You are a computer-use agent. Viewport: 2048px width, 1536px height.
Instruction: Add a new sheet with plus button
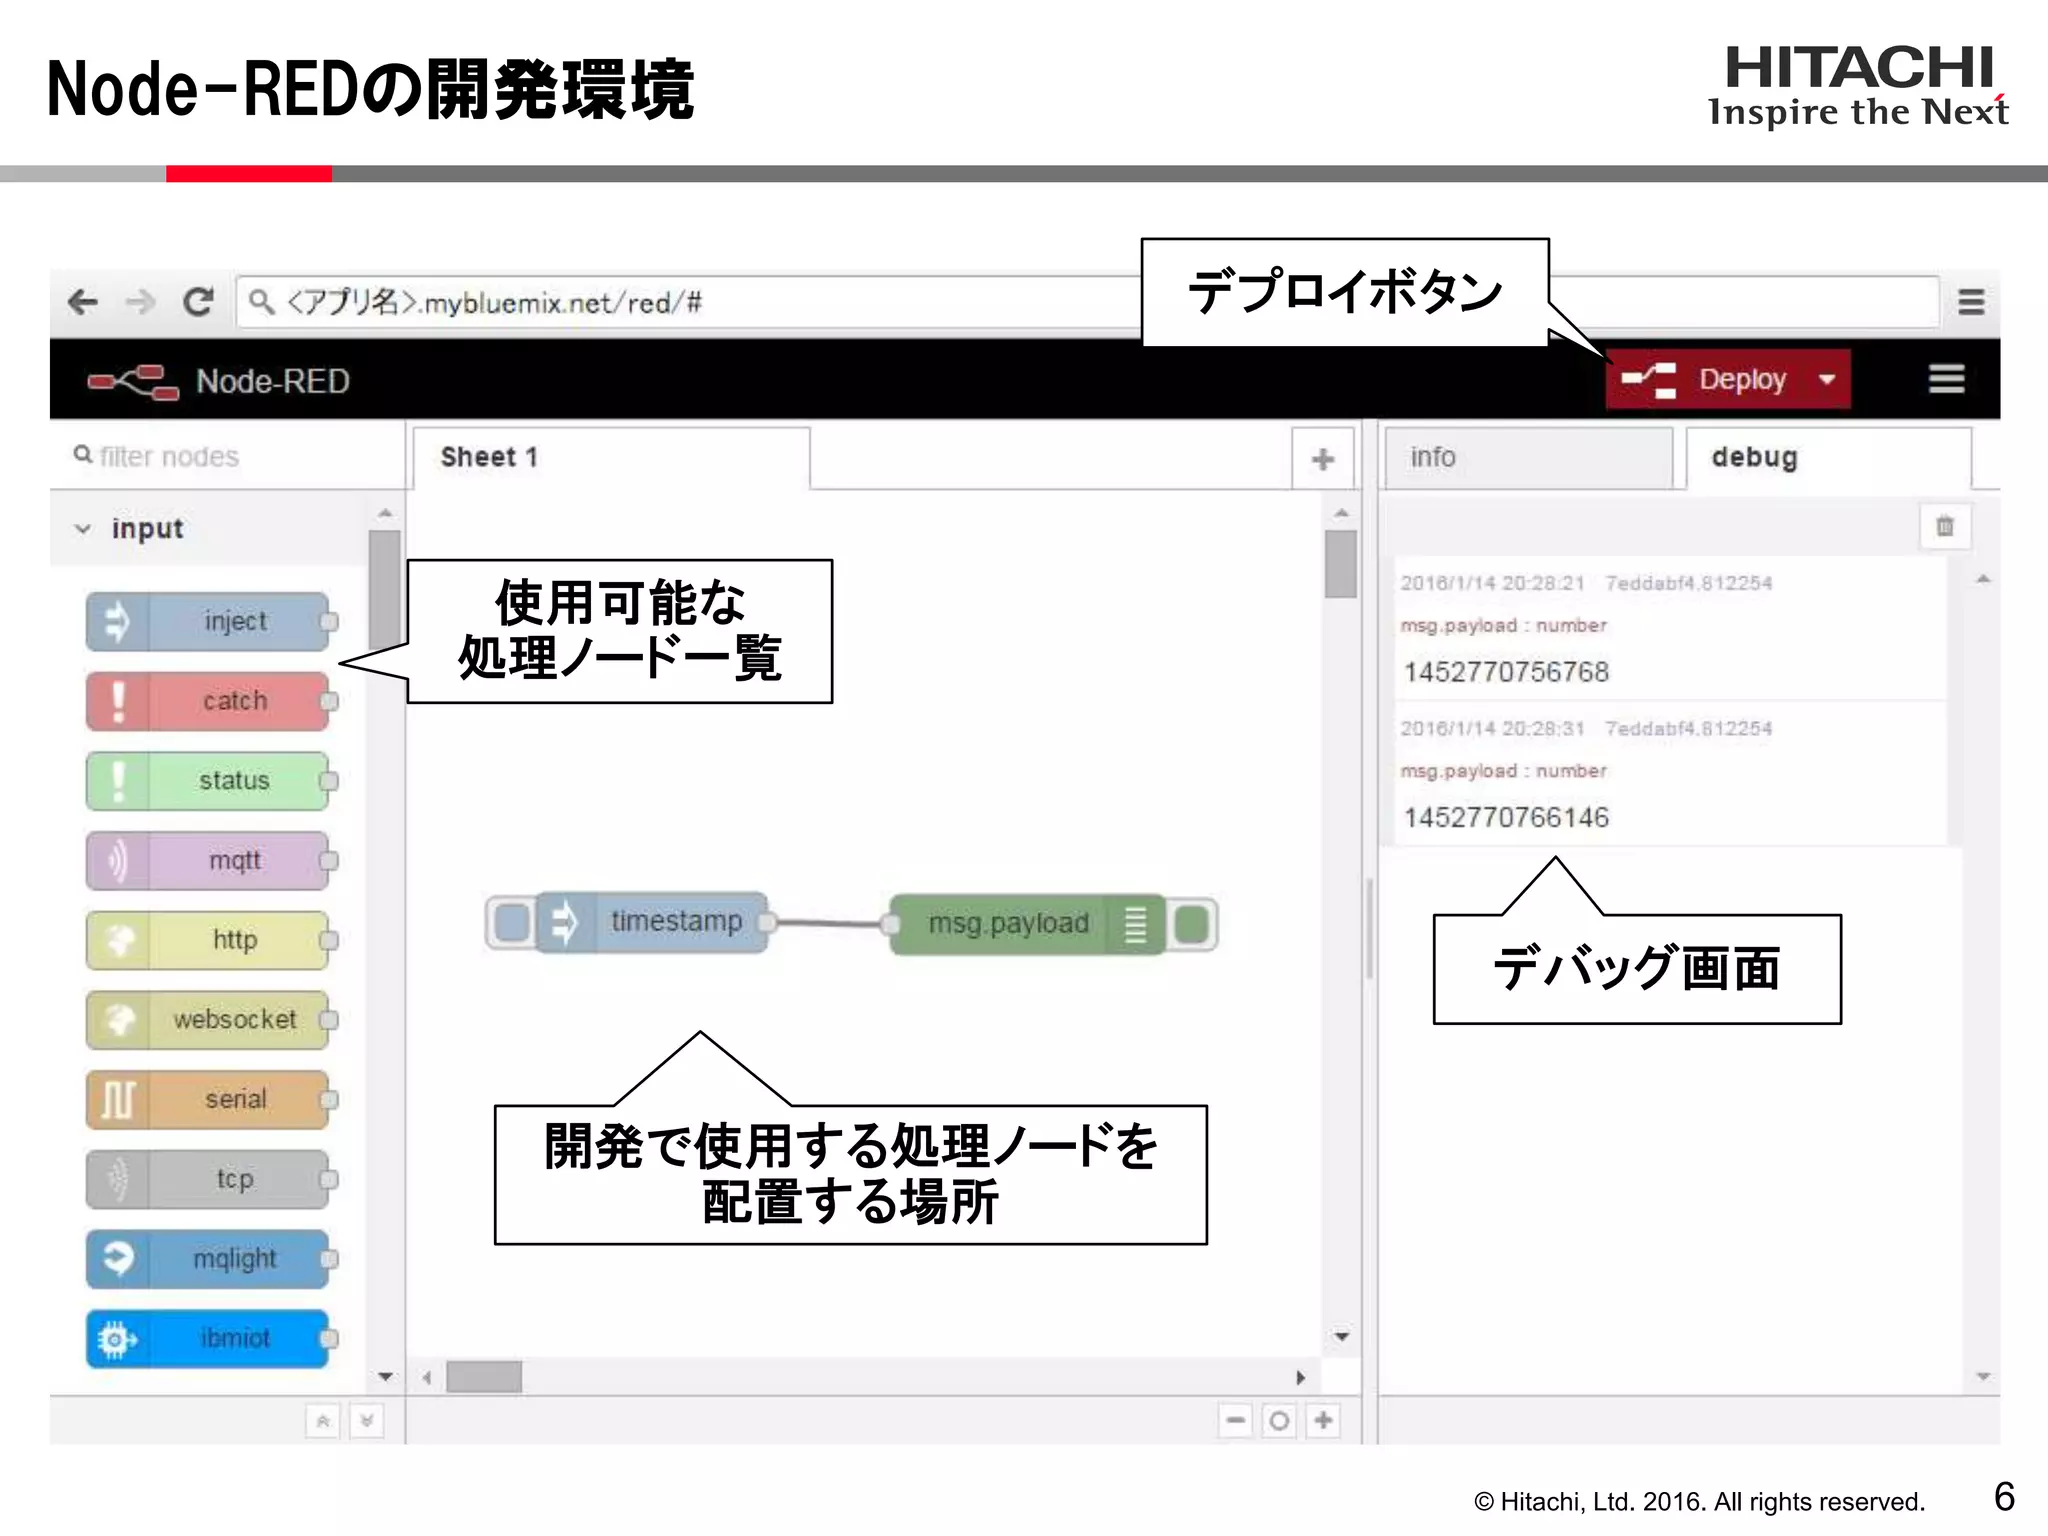1322,459
